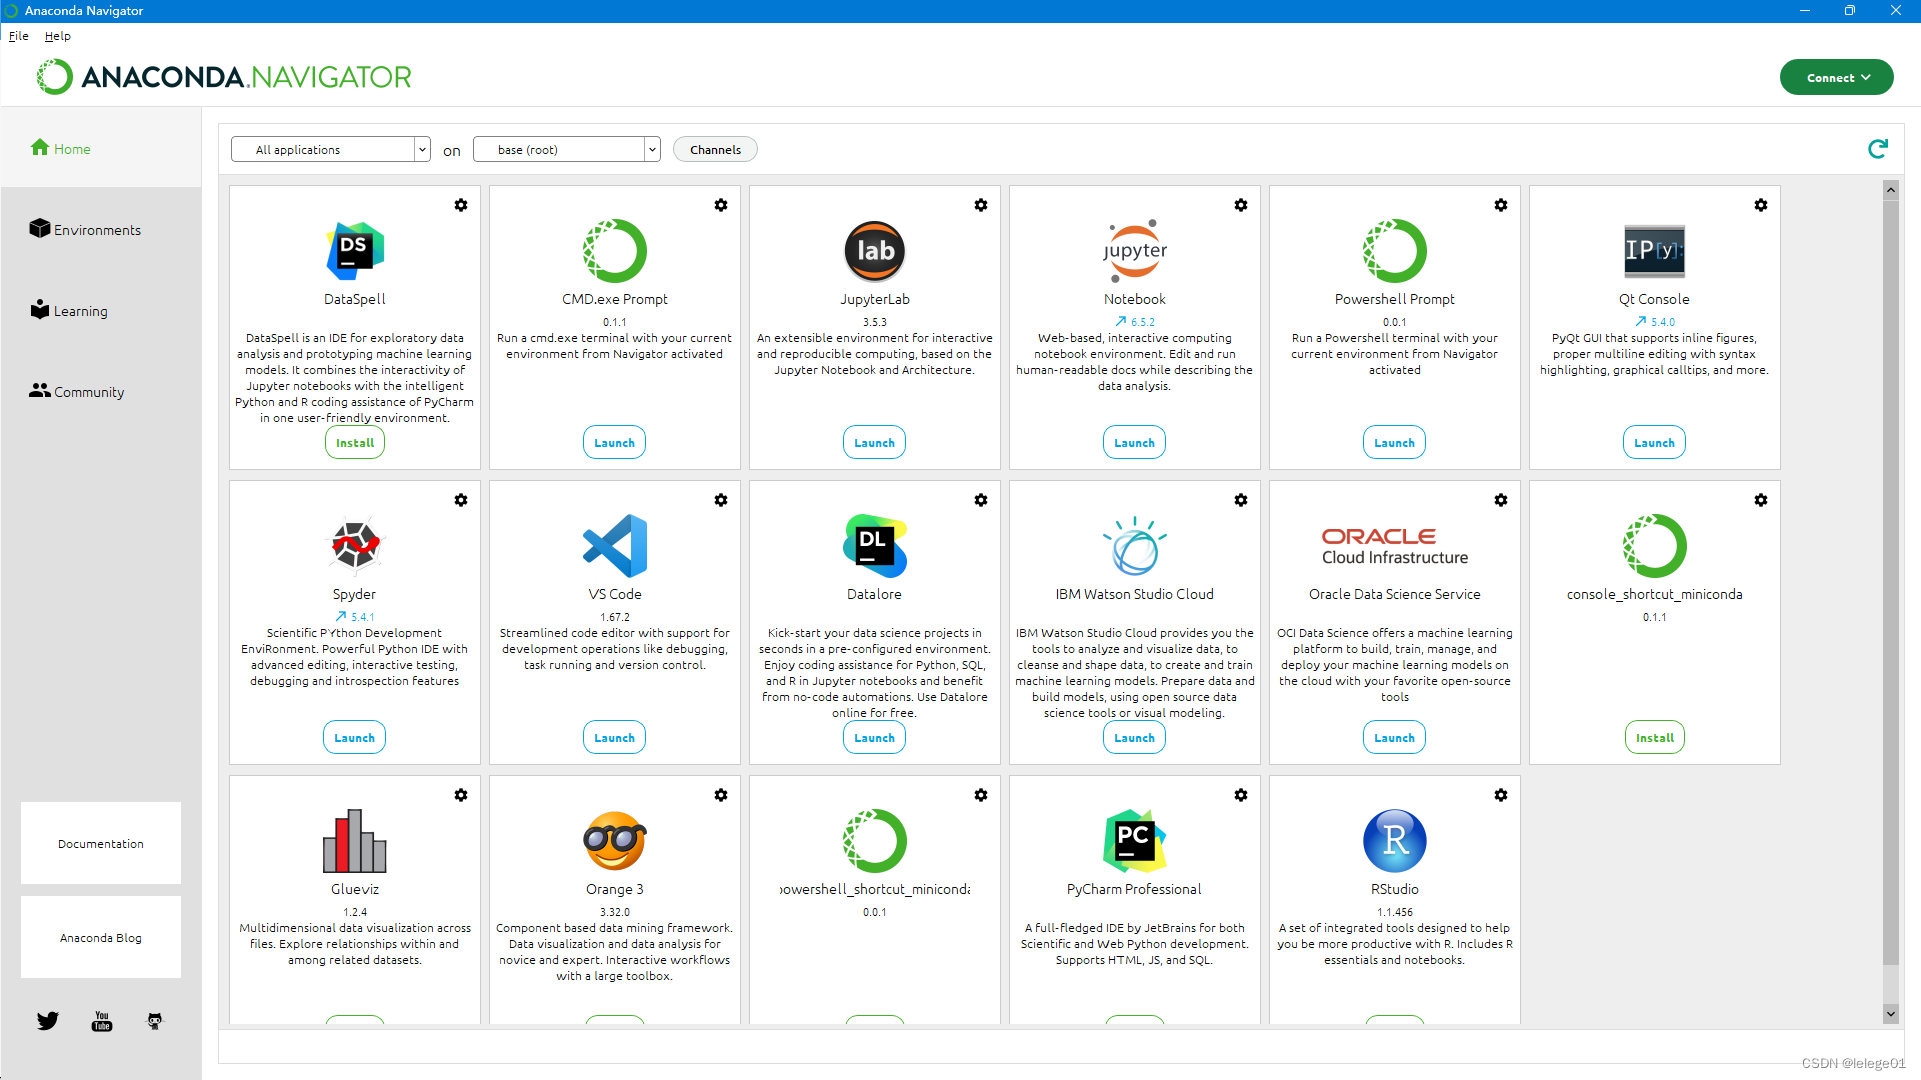
Task: Open the YouTube link icon
Action: coord(102,1021)
